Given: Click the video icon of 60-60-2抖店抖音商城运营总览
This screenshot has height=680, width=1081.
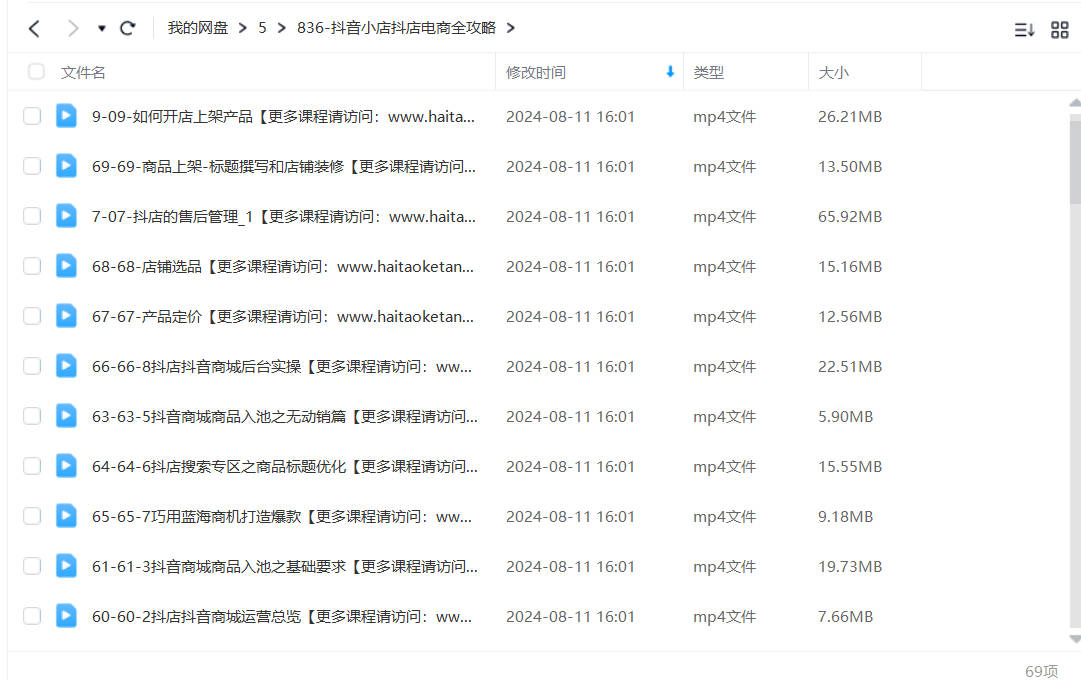Looking at the screenshot, I should click(x=66, y=615).
